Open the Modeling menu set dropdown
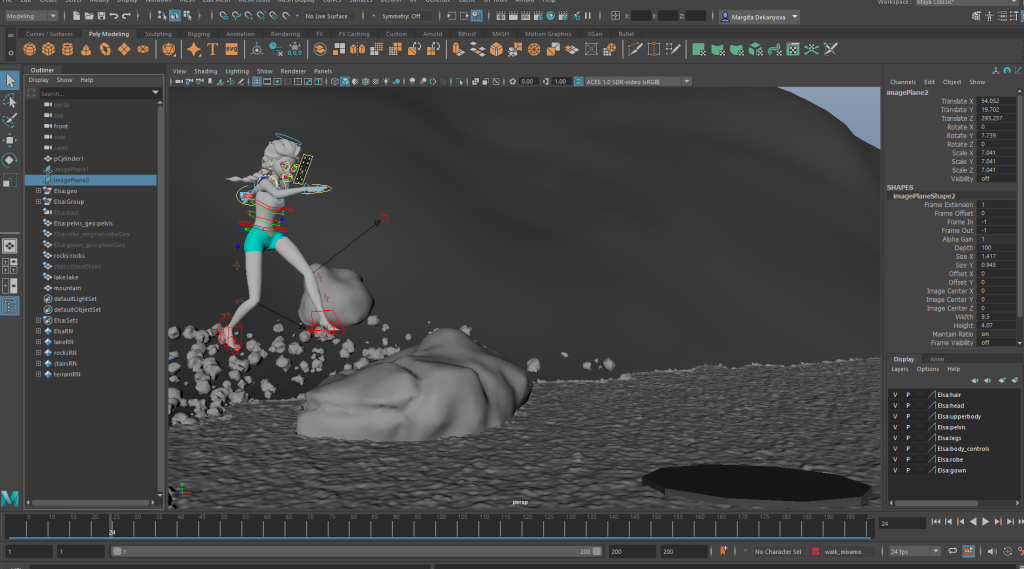The width and height of the screenshot is (1024, 569). pyautogui.click(x=30, y=16)
